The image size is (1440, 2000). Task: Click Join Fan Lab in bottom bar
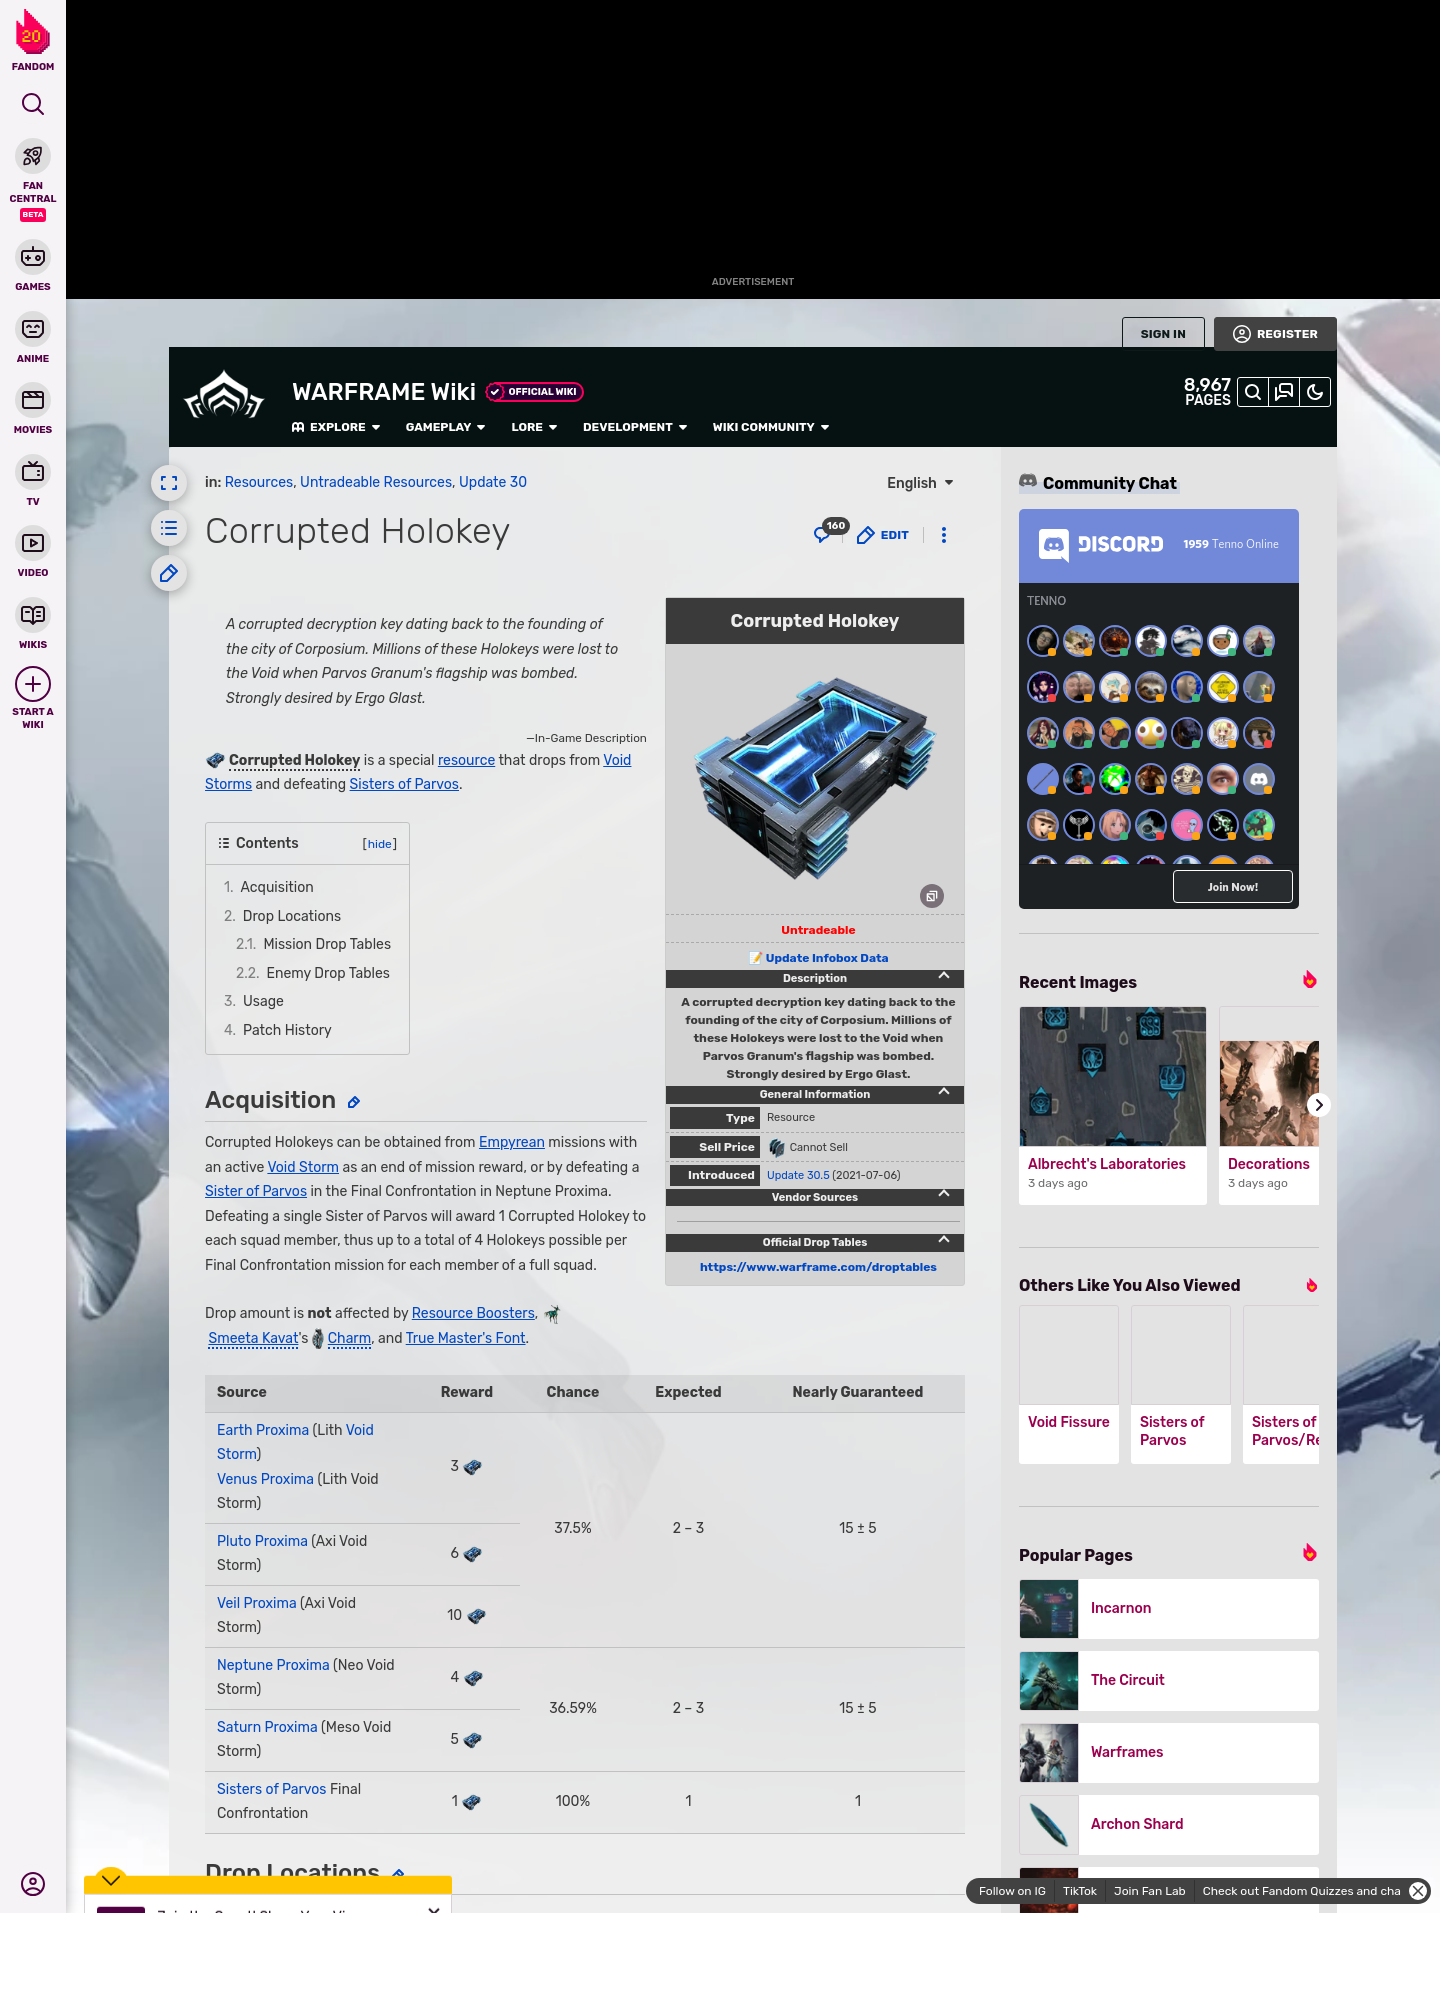click(1149, 1891)
